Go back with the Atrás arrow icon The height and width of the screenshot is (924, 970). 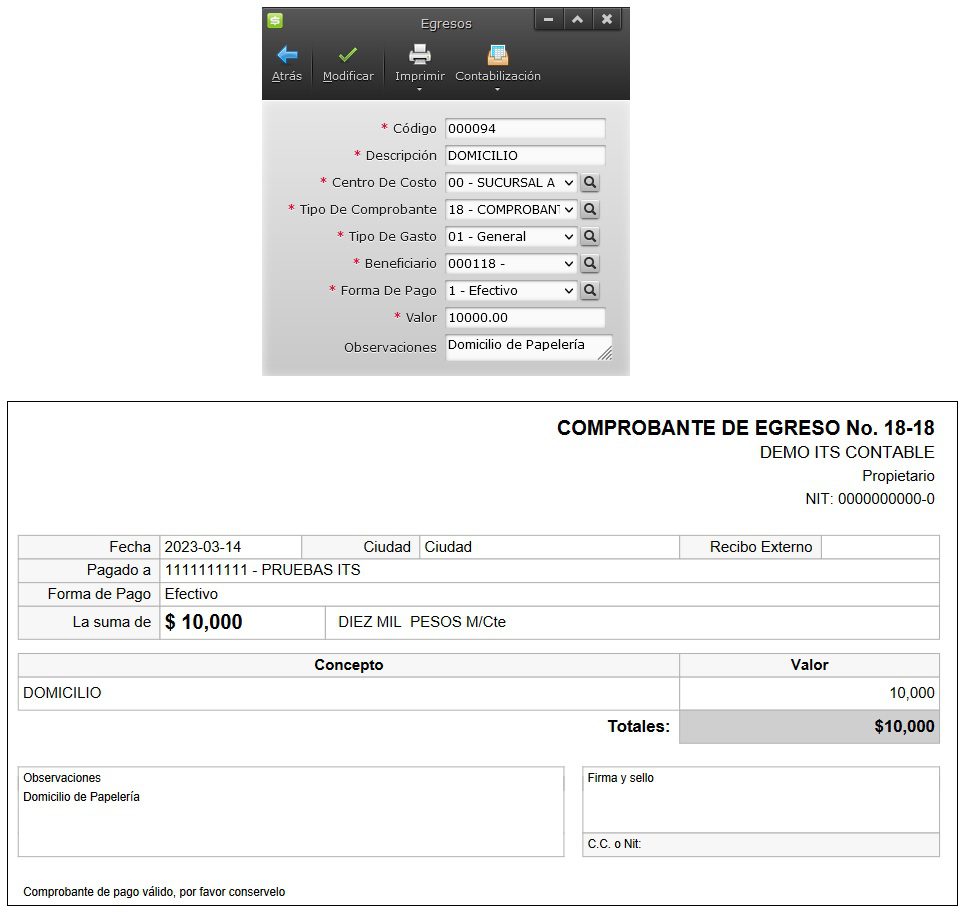(x=287, y=55)
